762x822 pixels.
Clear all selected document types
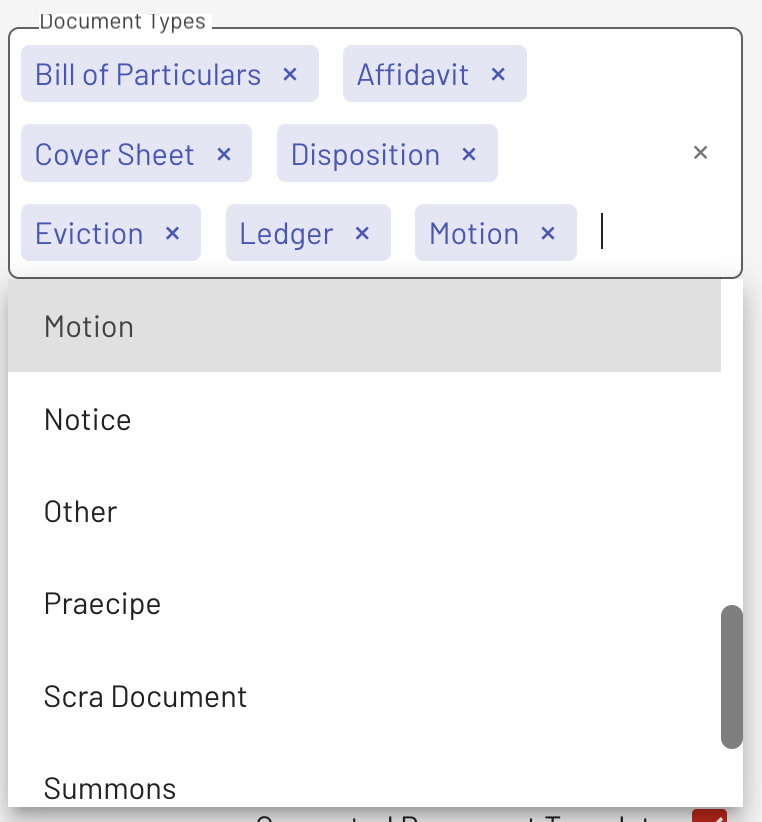pyautogui.click(x=700, y=153)
